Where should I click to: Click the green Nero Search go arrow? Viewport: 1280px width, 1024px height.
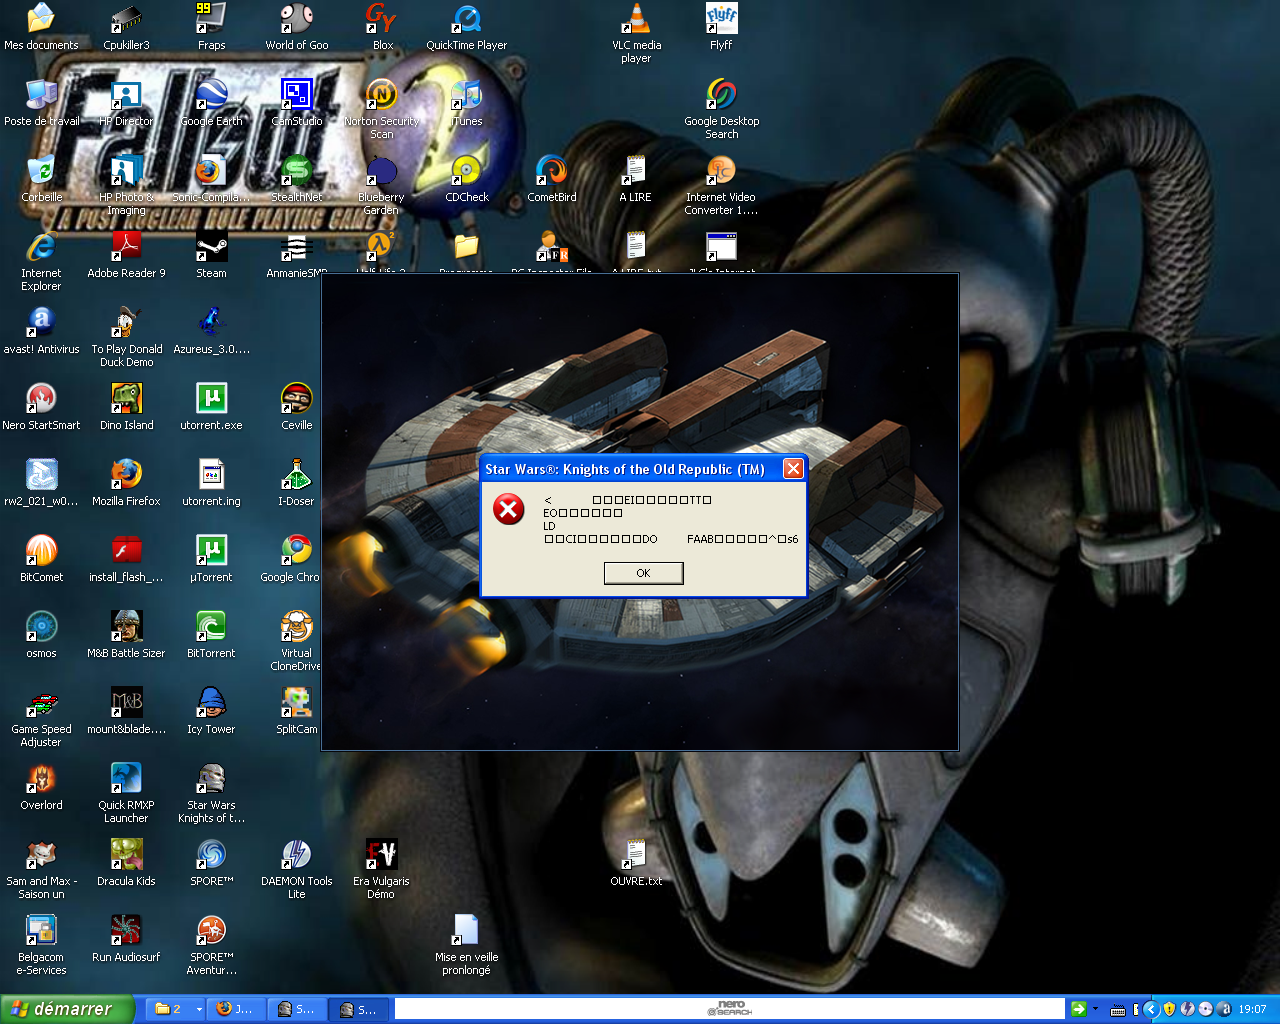[1078, 1009]
